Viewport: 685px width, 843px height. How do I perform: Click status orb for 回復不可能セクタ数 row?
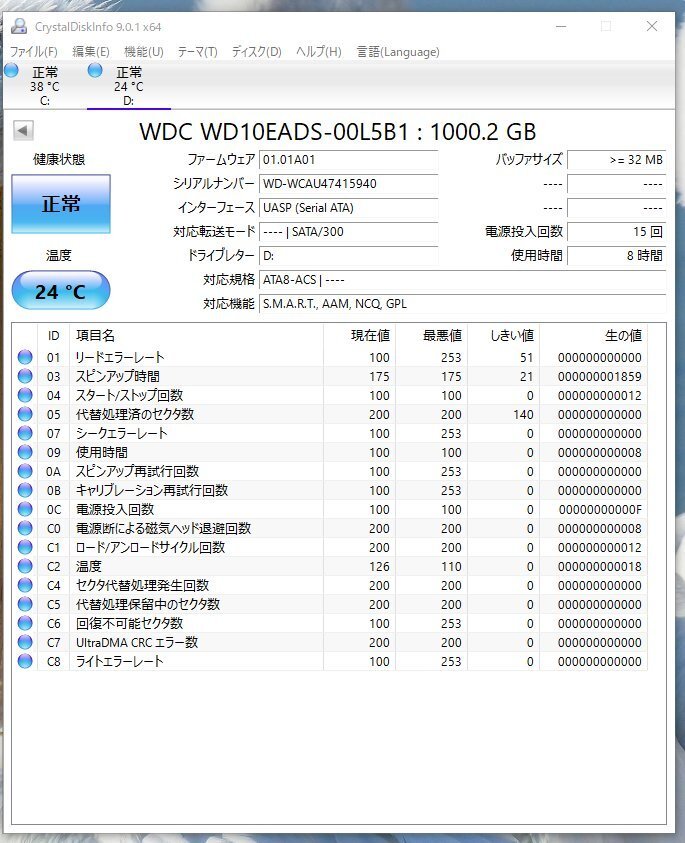coord(25,623)
